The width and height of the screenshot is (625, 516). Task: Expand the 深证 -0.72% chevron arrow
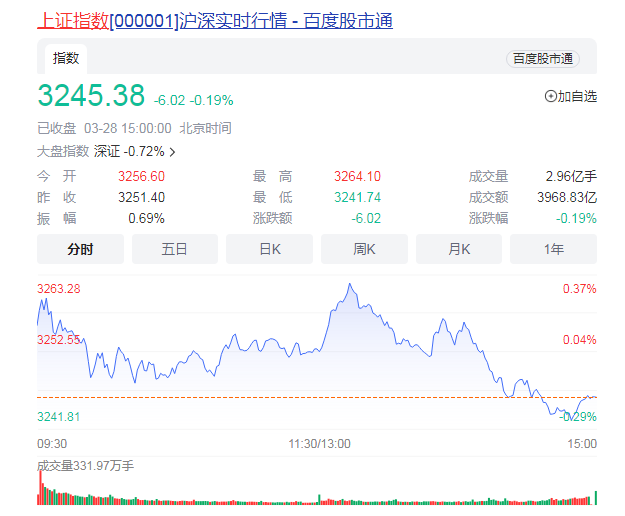[x=173, y=152]
